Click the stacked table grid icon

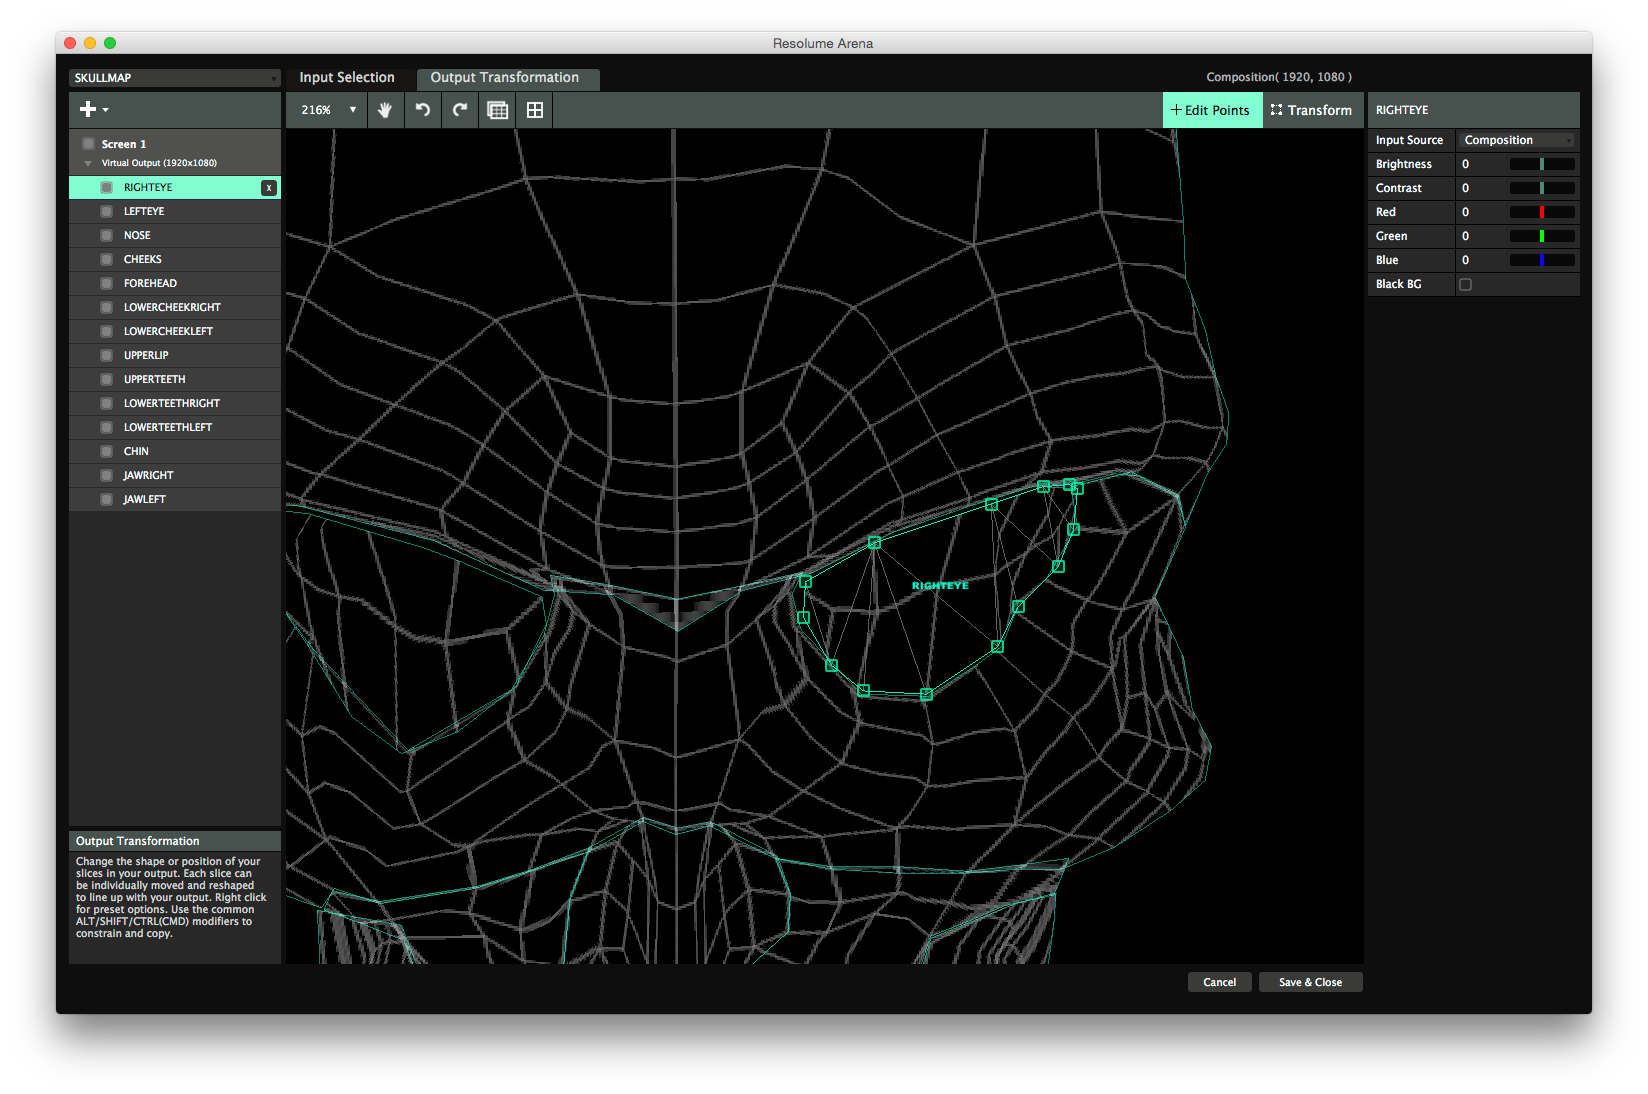[497, 110]
